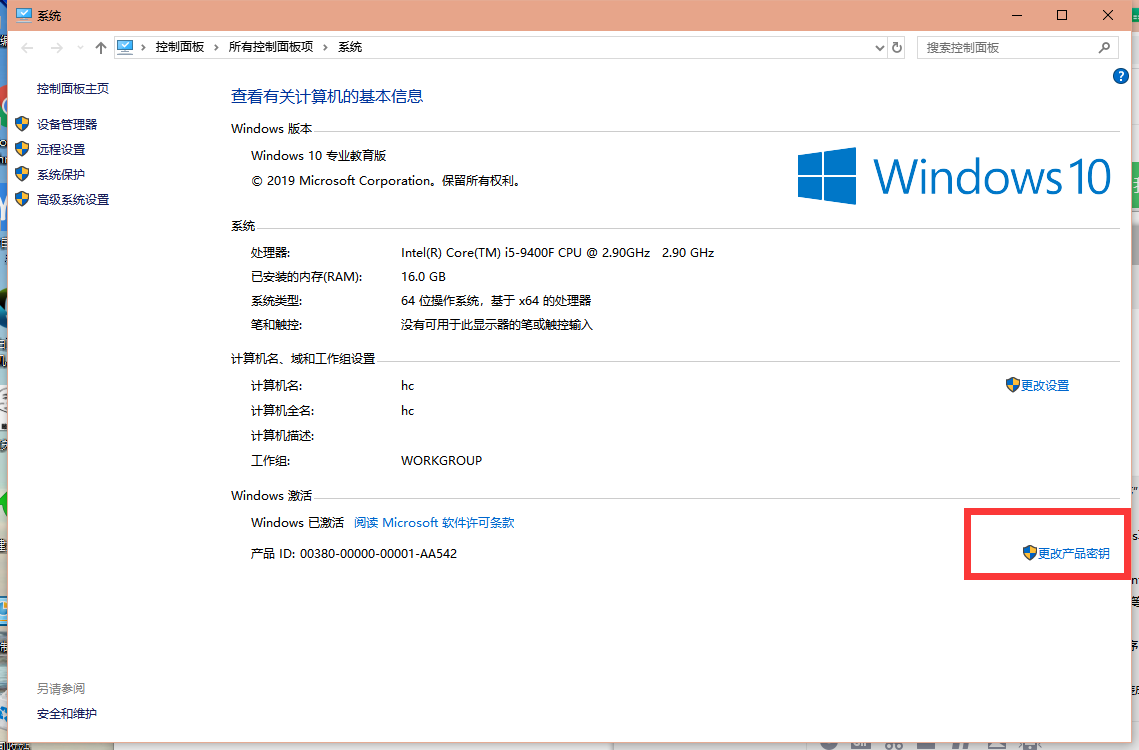Open the recent pages chevron beside navigation arrows
The width and height of the screenshot is (1139, 750).
tap(79, 46)
